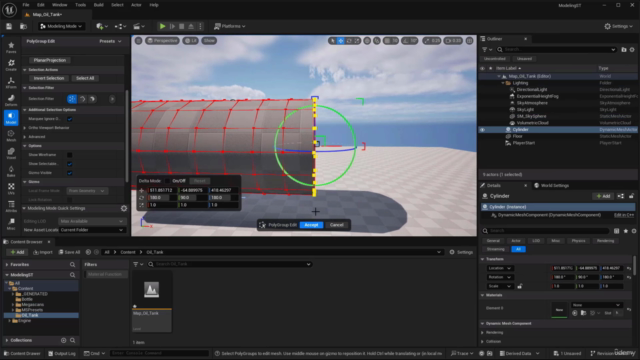
Task: Click the Scale lock ratio icon
Action: pos(520,286)
